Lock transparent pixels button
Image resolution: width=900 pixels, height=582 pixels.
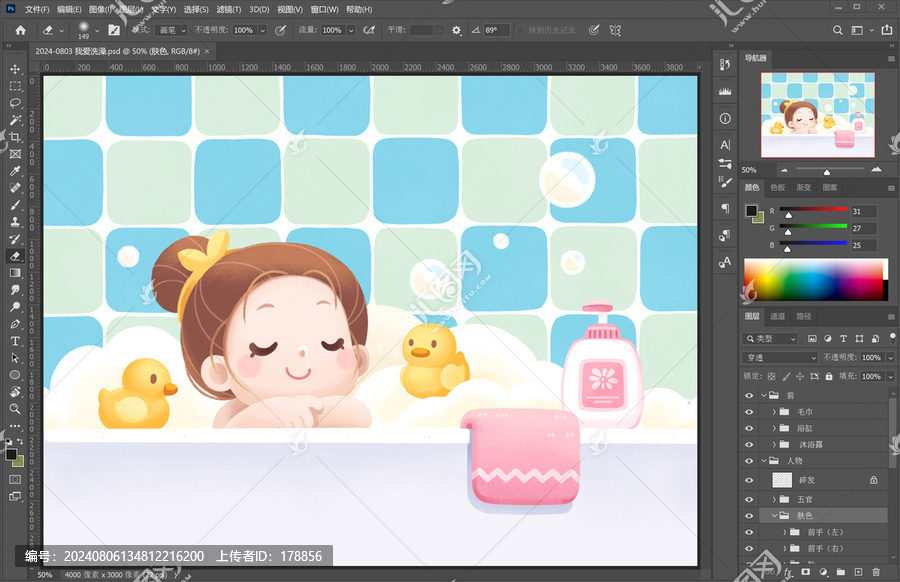coord(771,377)
